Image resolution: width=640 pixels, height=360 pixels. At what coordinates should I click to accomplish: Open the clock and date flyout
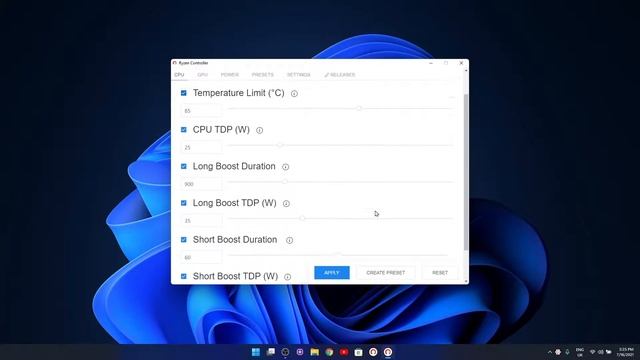pos(626,352)
